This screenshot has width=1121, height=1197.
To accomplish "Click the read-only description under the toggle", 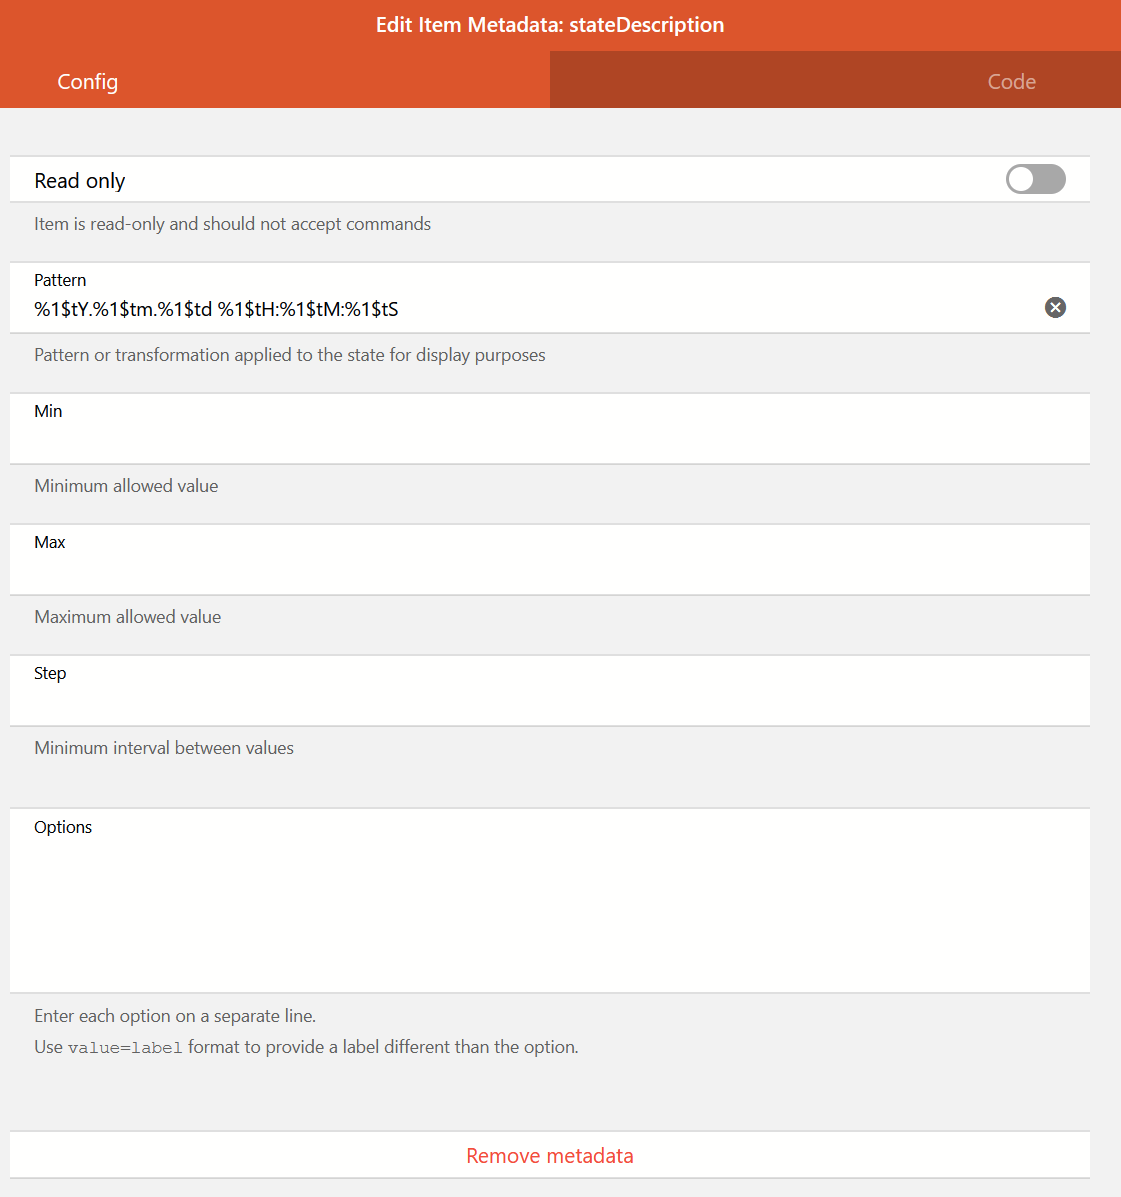I will pyautogui.click(x=232, y=224).
